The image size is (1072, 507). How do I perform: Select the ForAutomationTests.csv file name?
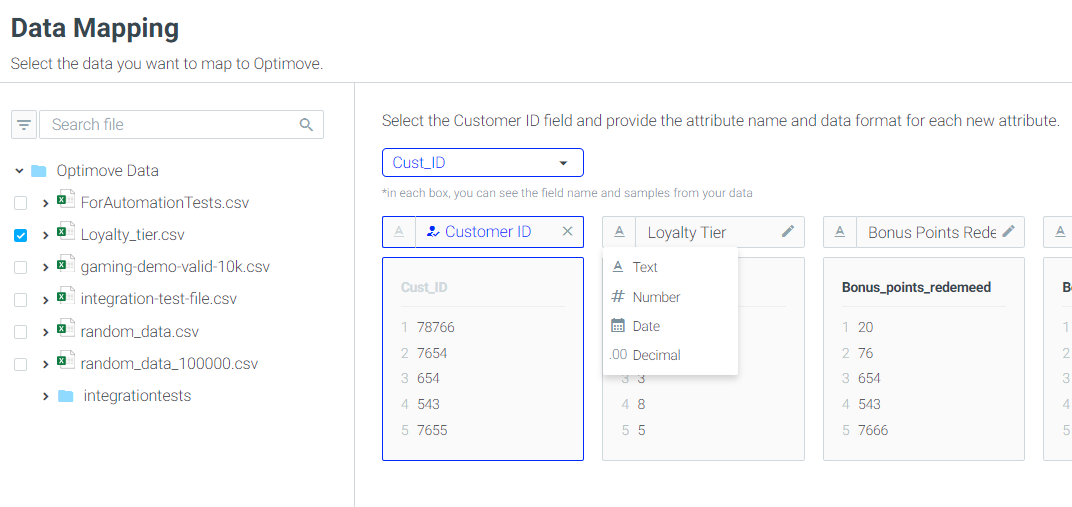point(165,203)
